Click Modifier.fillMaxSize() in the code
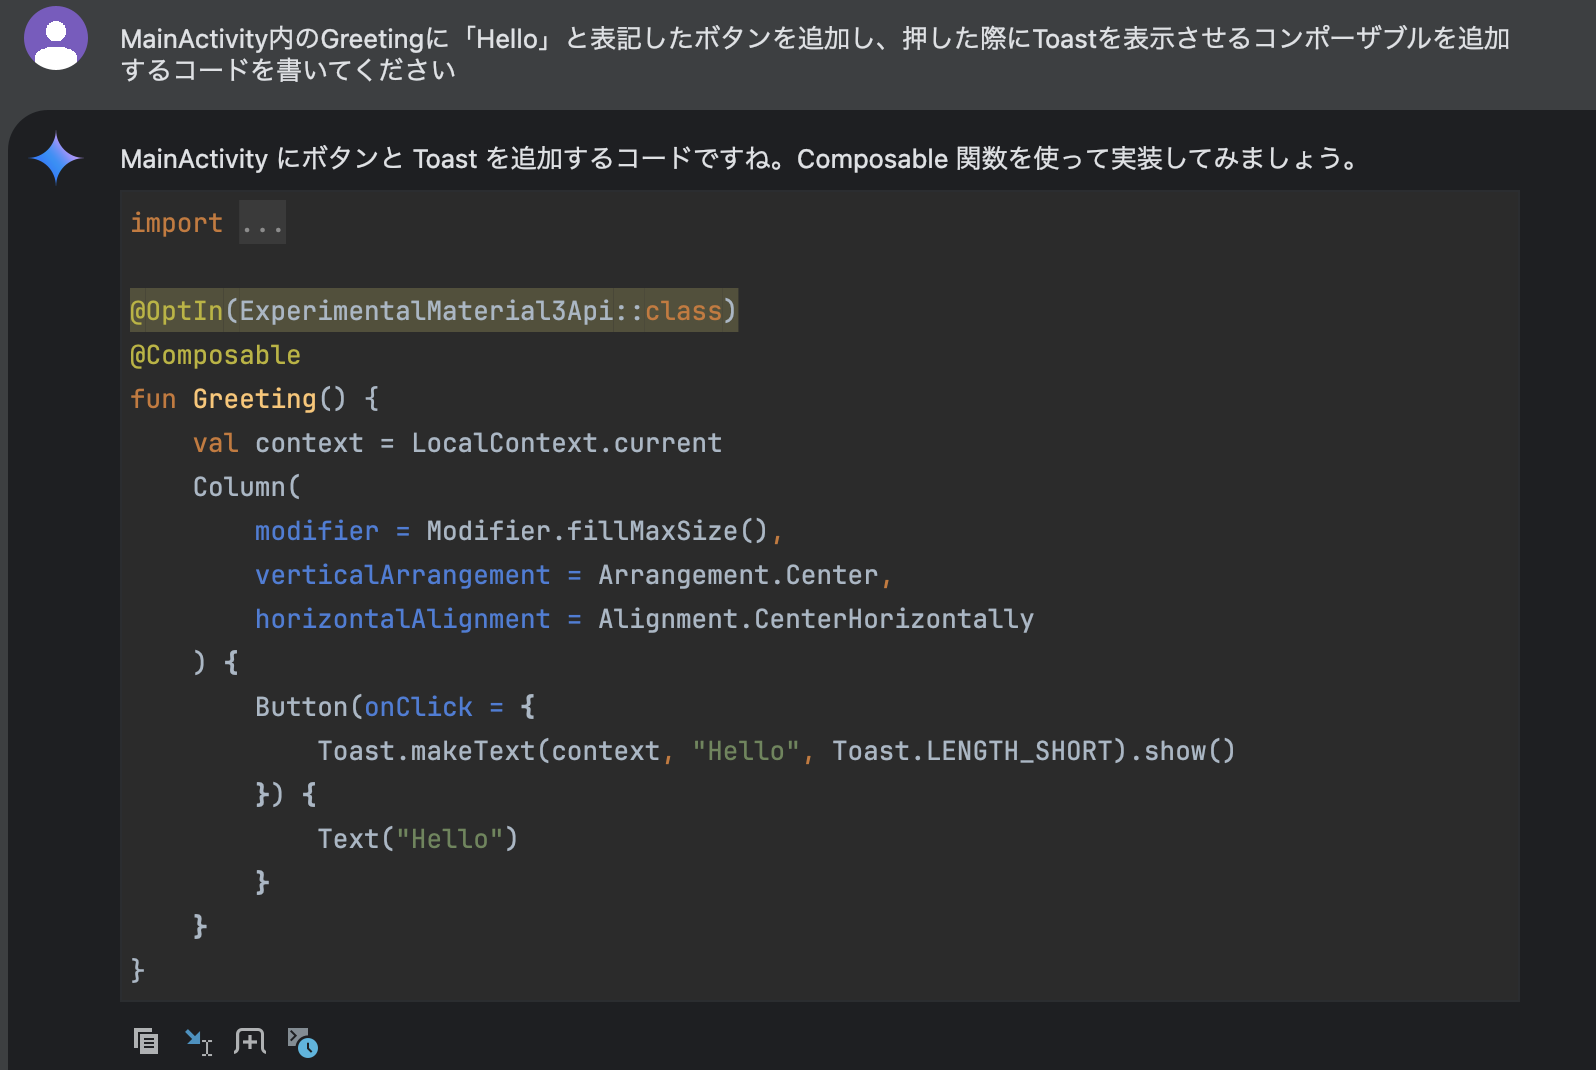The image size is (1596, 1070). tap(596, 531)
